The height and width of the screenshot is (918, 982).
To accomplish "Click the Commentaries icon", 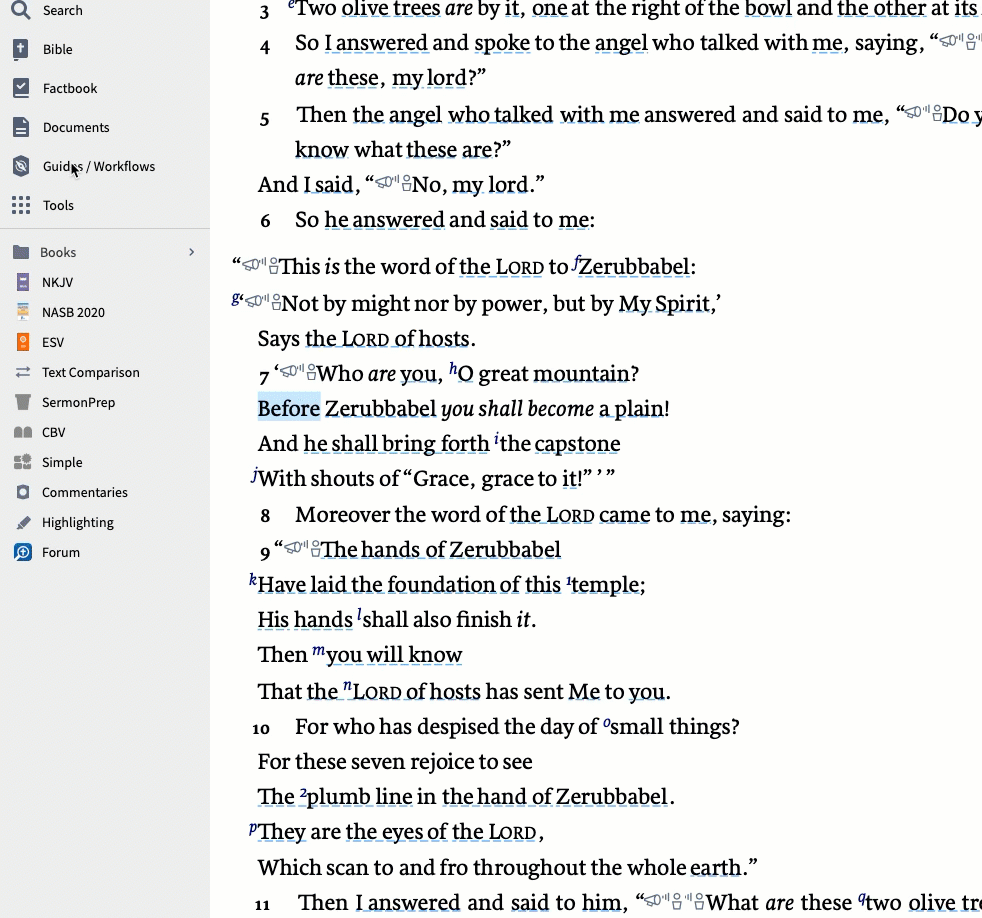I will (x=23, y=492).
